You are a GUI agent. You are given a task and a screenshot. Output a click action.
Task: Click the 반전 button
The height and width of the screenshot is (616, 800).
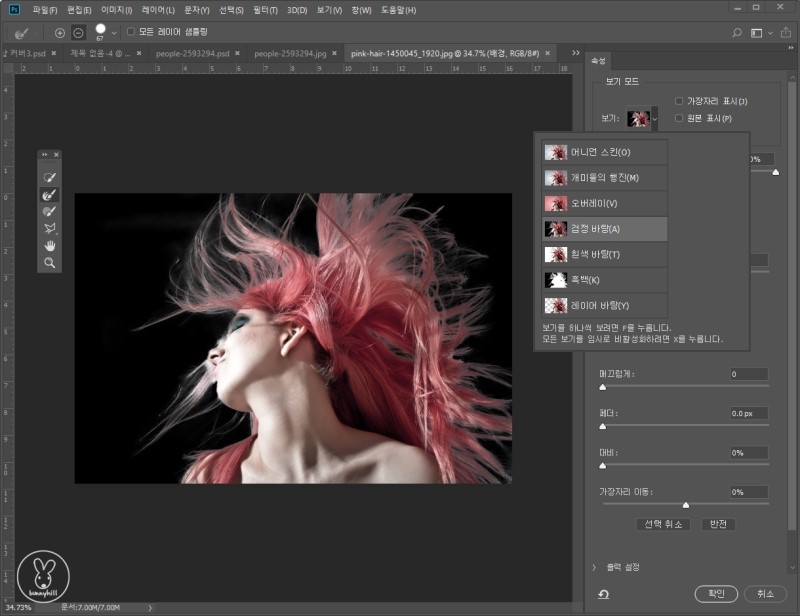718,524
